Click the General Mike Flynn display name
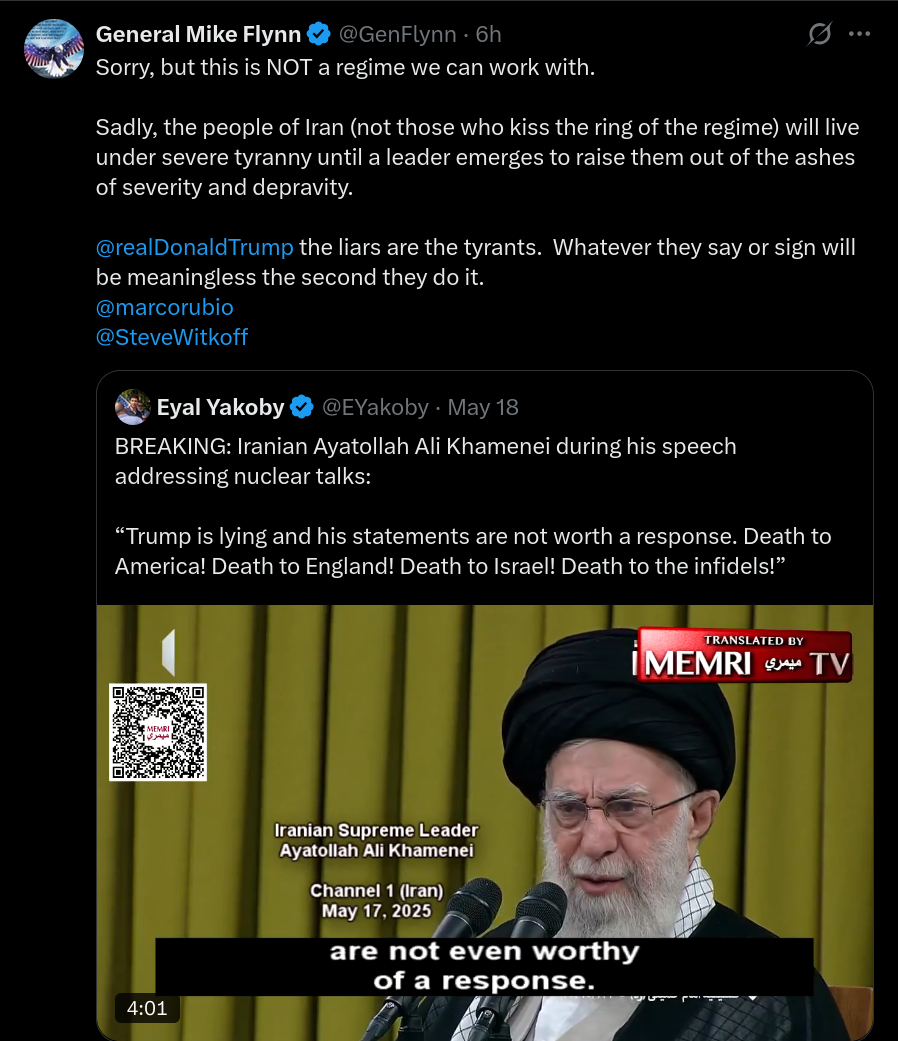The image size is (898, 1041). [198, 34]
